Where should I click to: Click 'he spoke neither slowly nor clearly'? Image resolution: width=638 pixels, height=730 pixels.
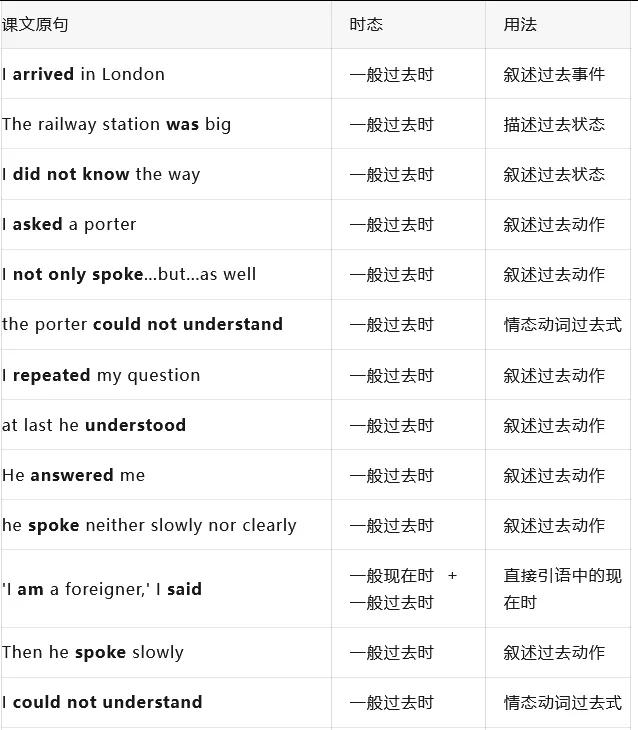coord(149,525)
